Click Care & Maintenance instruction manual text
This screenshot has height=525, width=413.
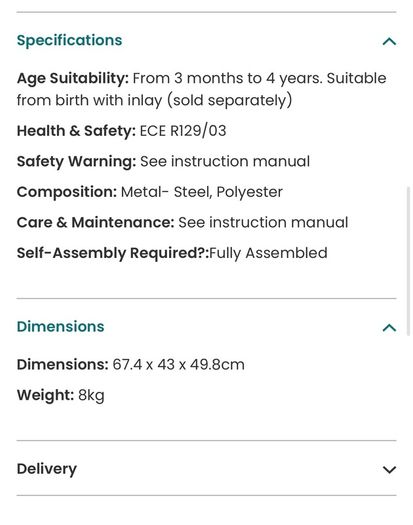[263, 223]
